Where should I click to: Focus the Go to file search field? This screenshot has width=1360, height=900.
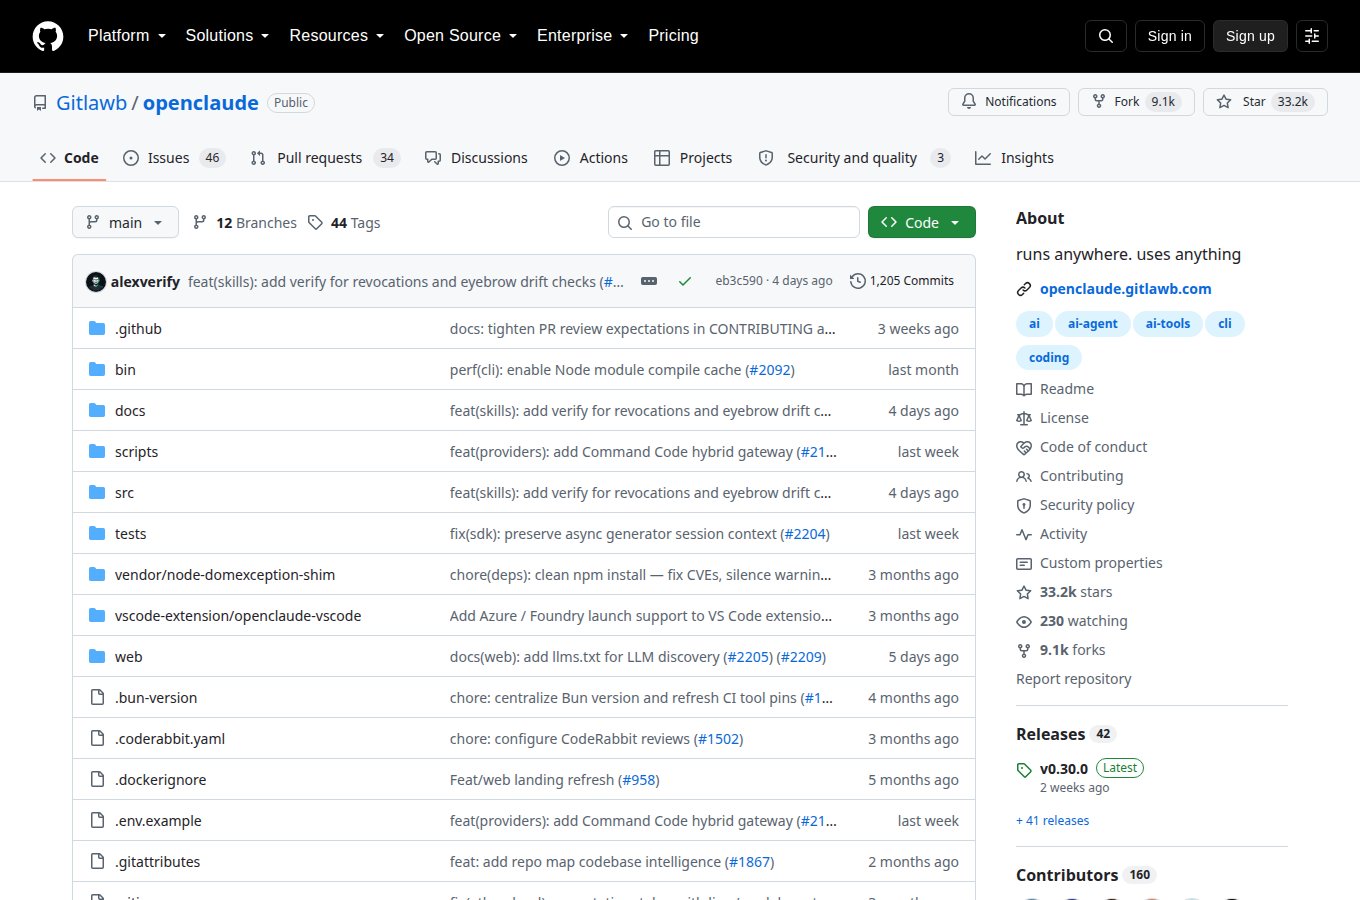tap(734, 222)
